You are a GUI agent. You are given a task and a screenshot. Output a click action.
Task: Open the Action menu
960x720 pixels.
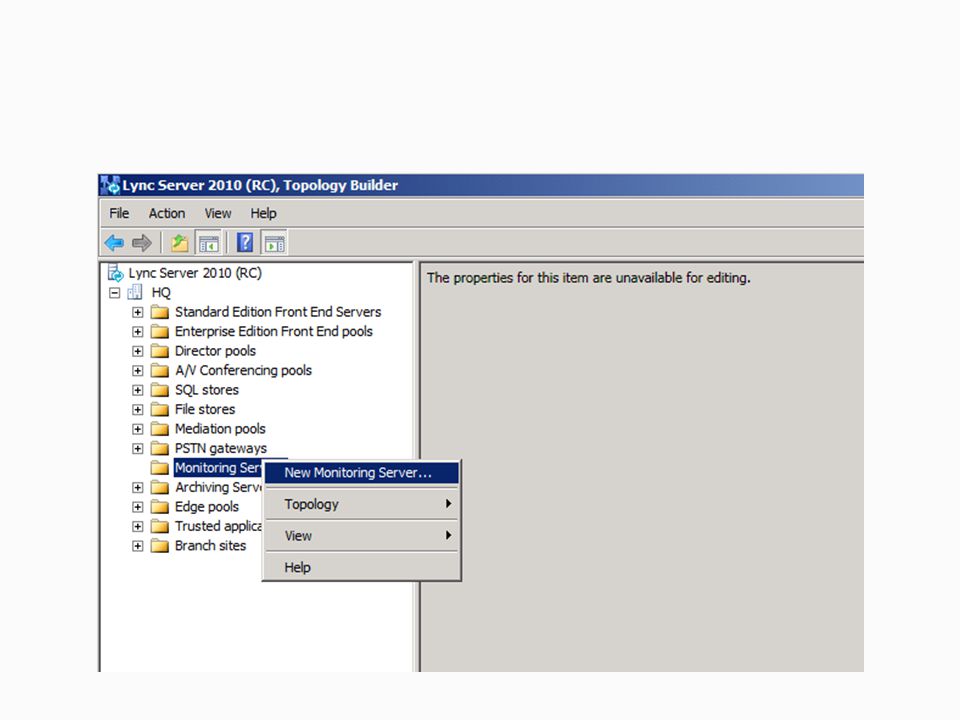click(167, 213)
